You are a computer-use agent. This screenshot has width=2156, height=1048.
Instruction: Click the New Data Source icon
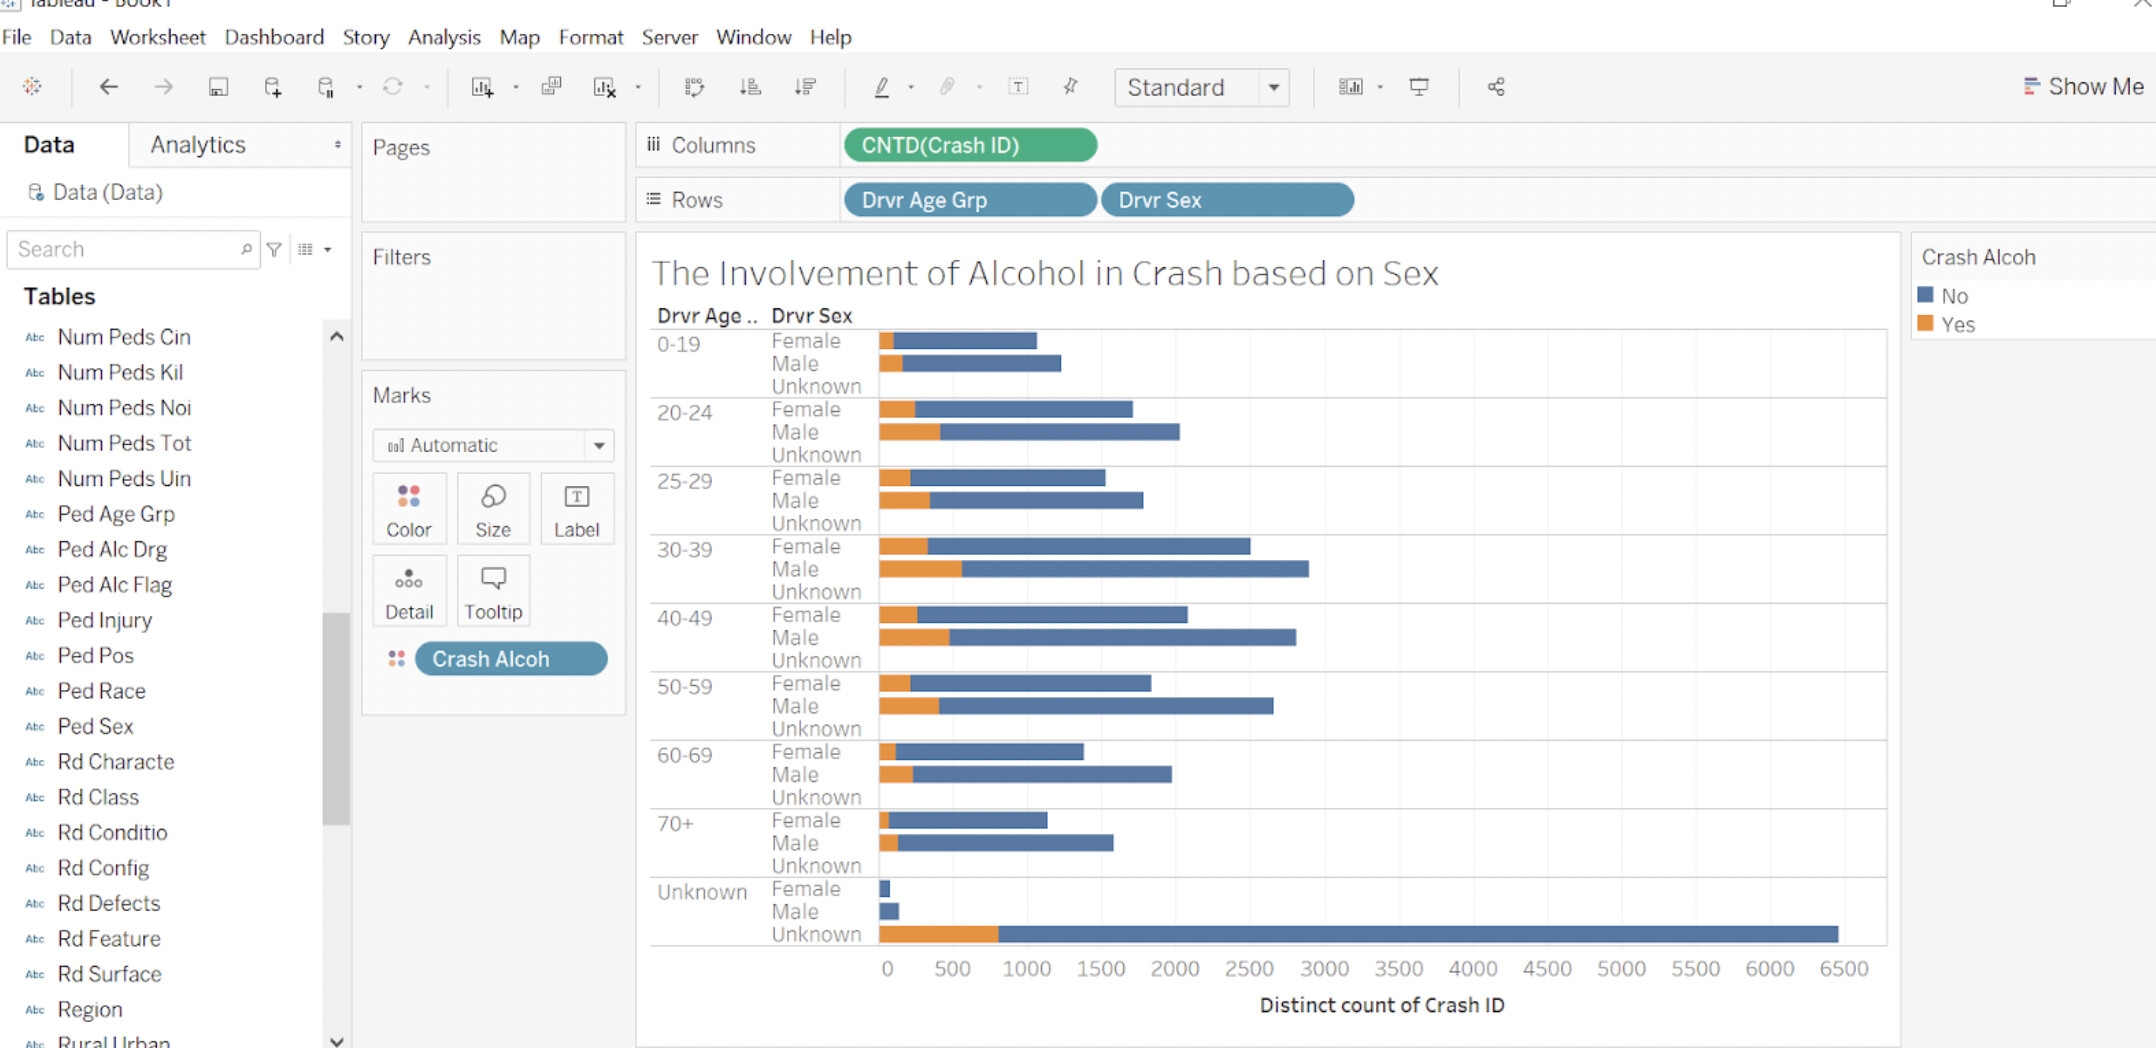tap(272, 87)
